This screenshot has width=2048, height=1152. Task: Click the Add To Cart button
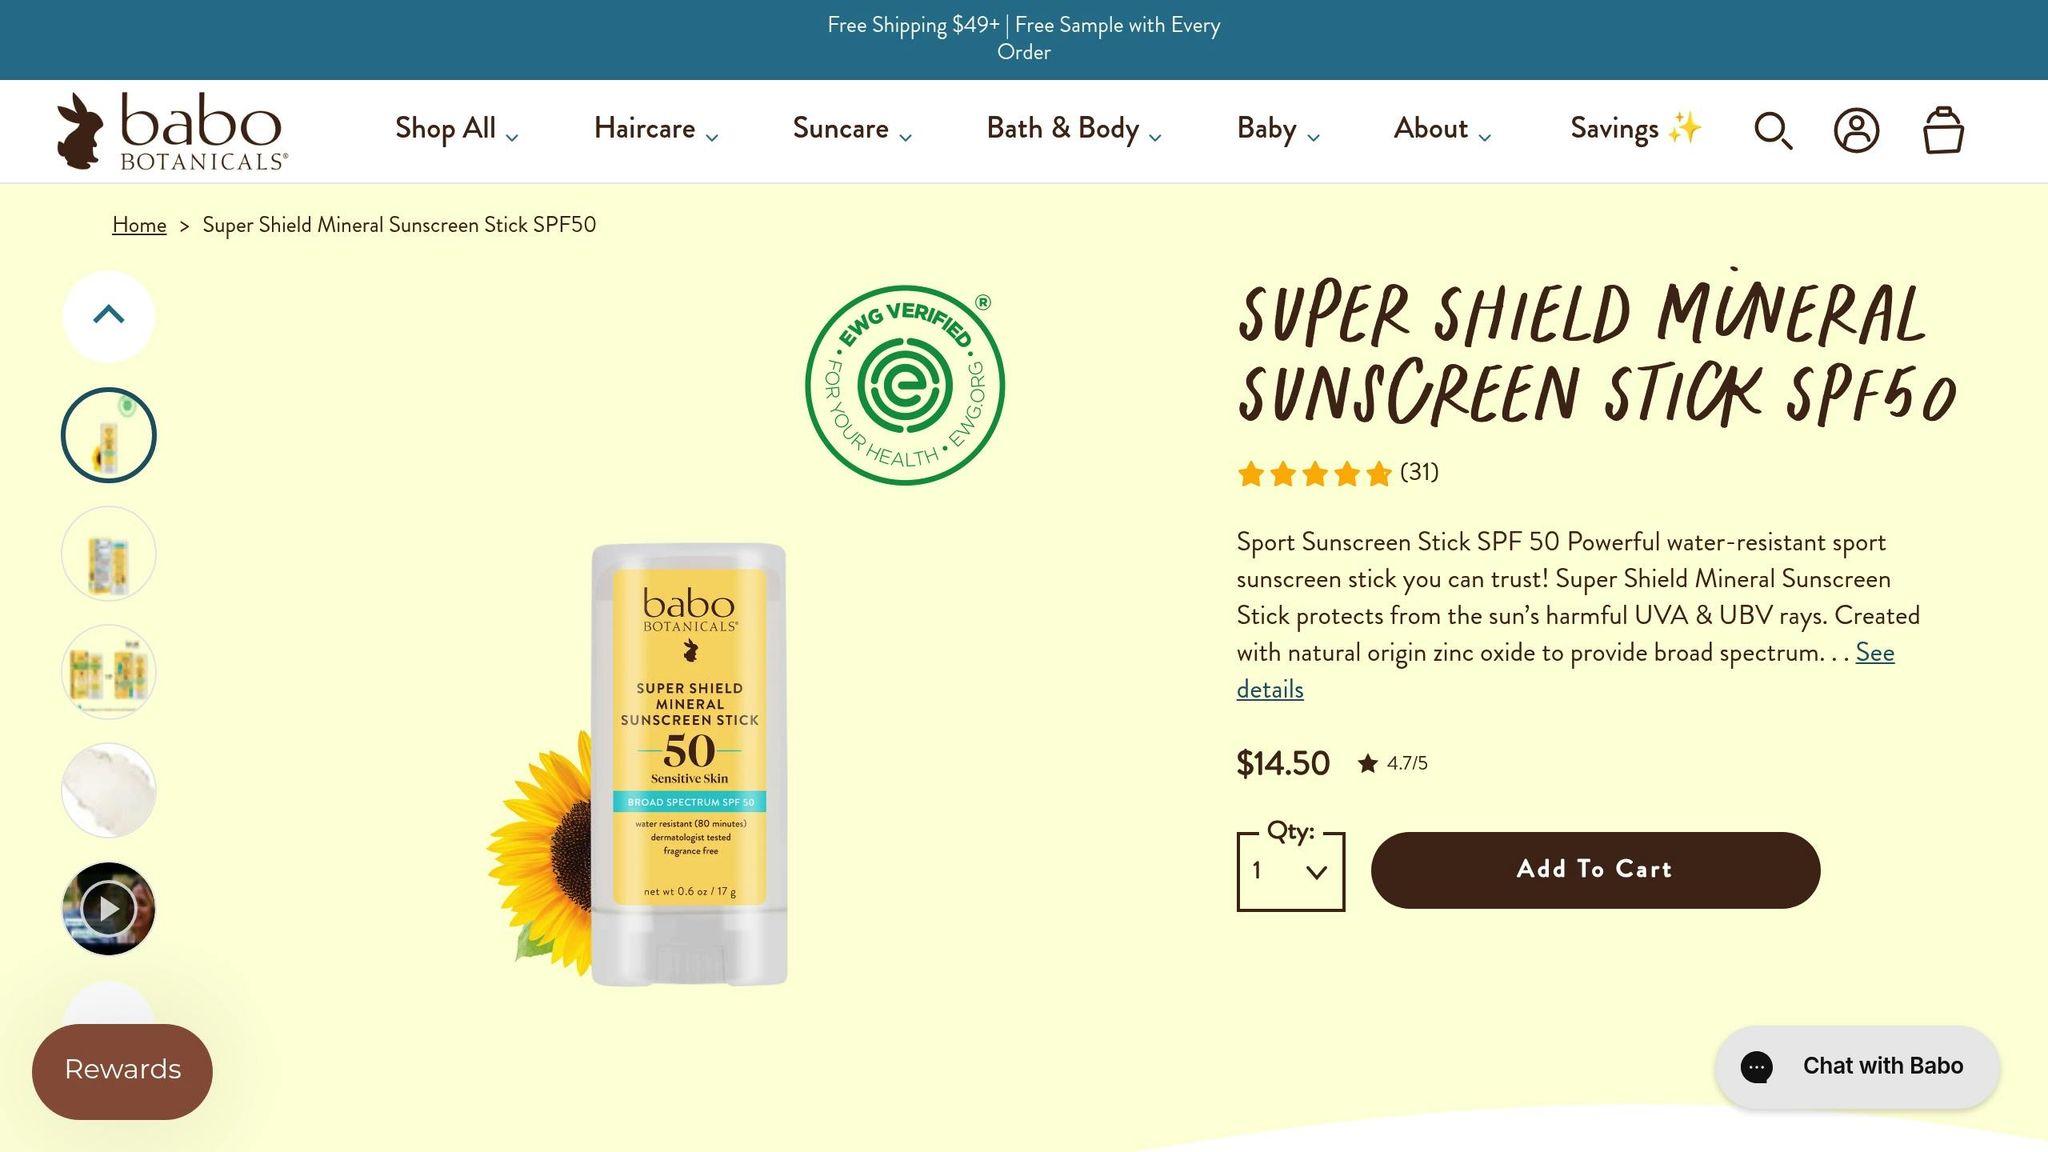click(x=1593, y=869)
